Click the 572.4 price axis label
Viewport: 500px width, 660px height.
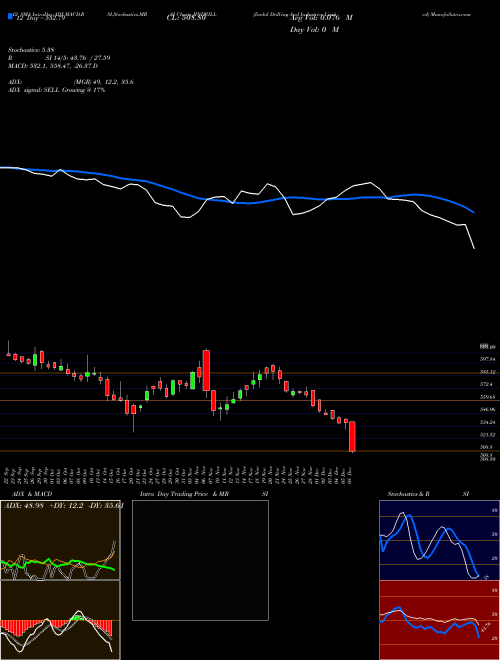click(x=486, y=384)
